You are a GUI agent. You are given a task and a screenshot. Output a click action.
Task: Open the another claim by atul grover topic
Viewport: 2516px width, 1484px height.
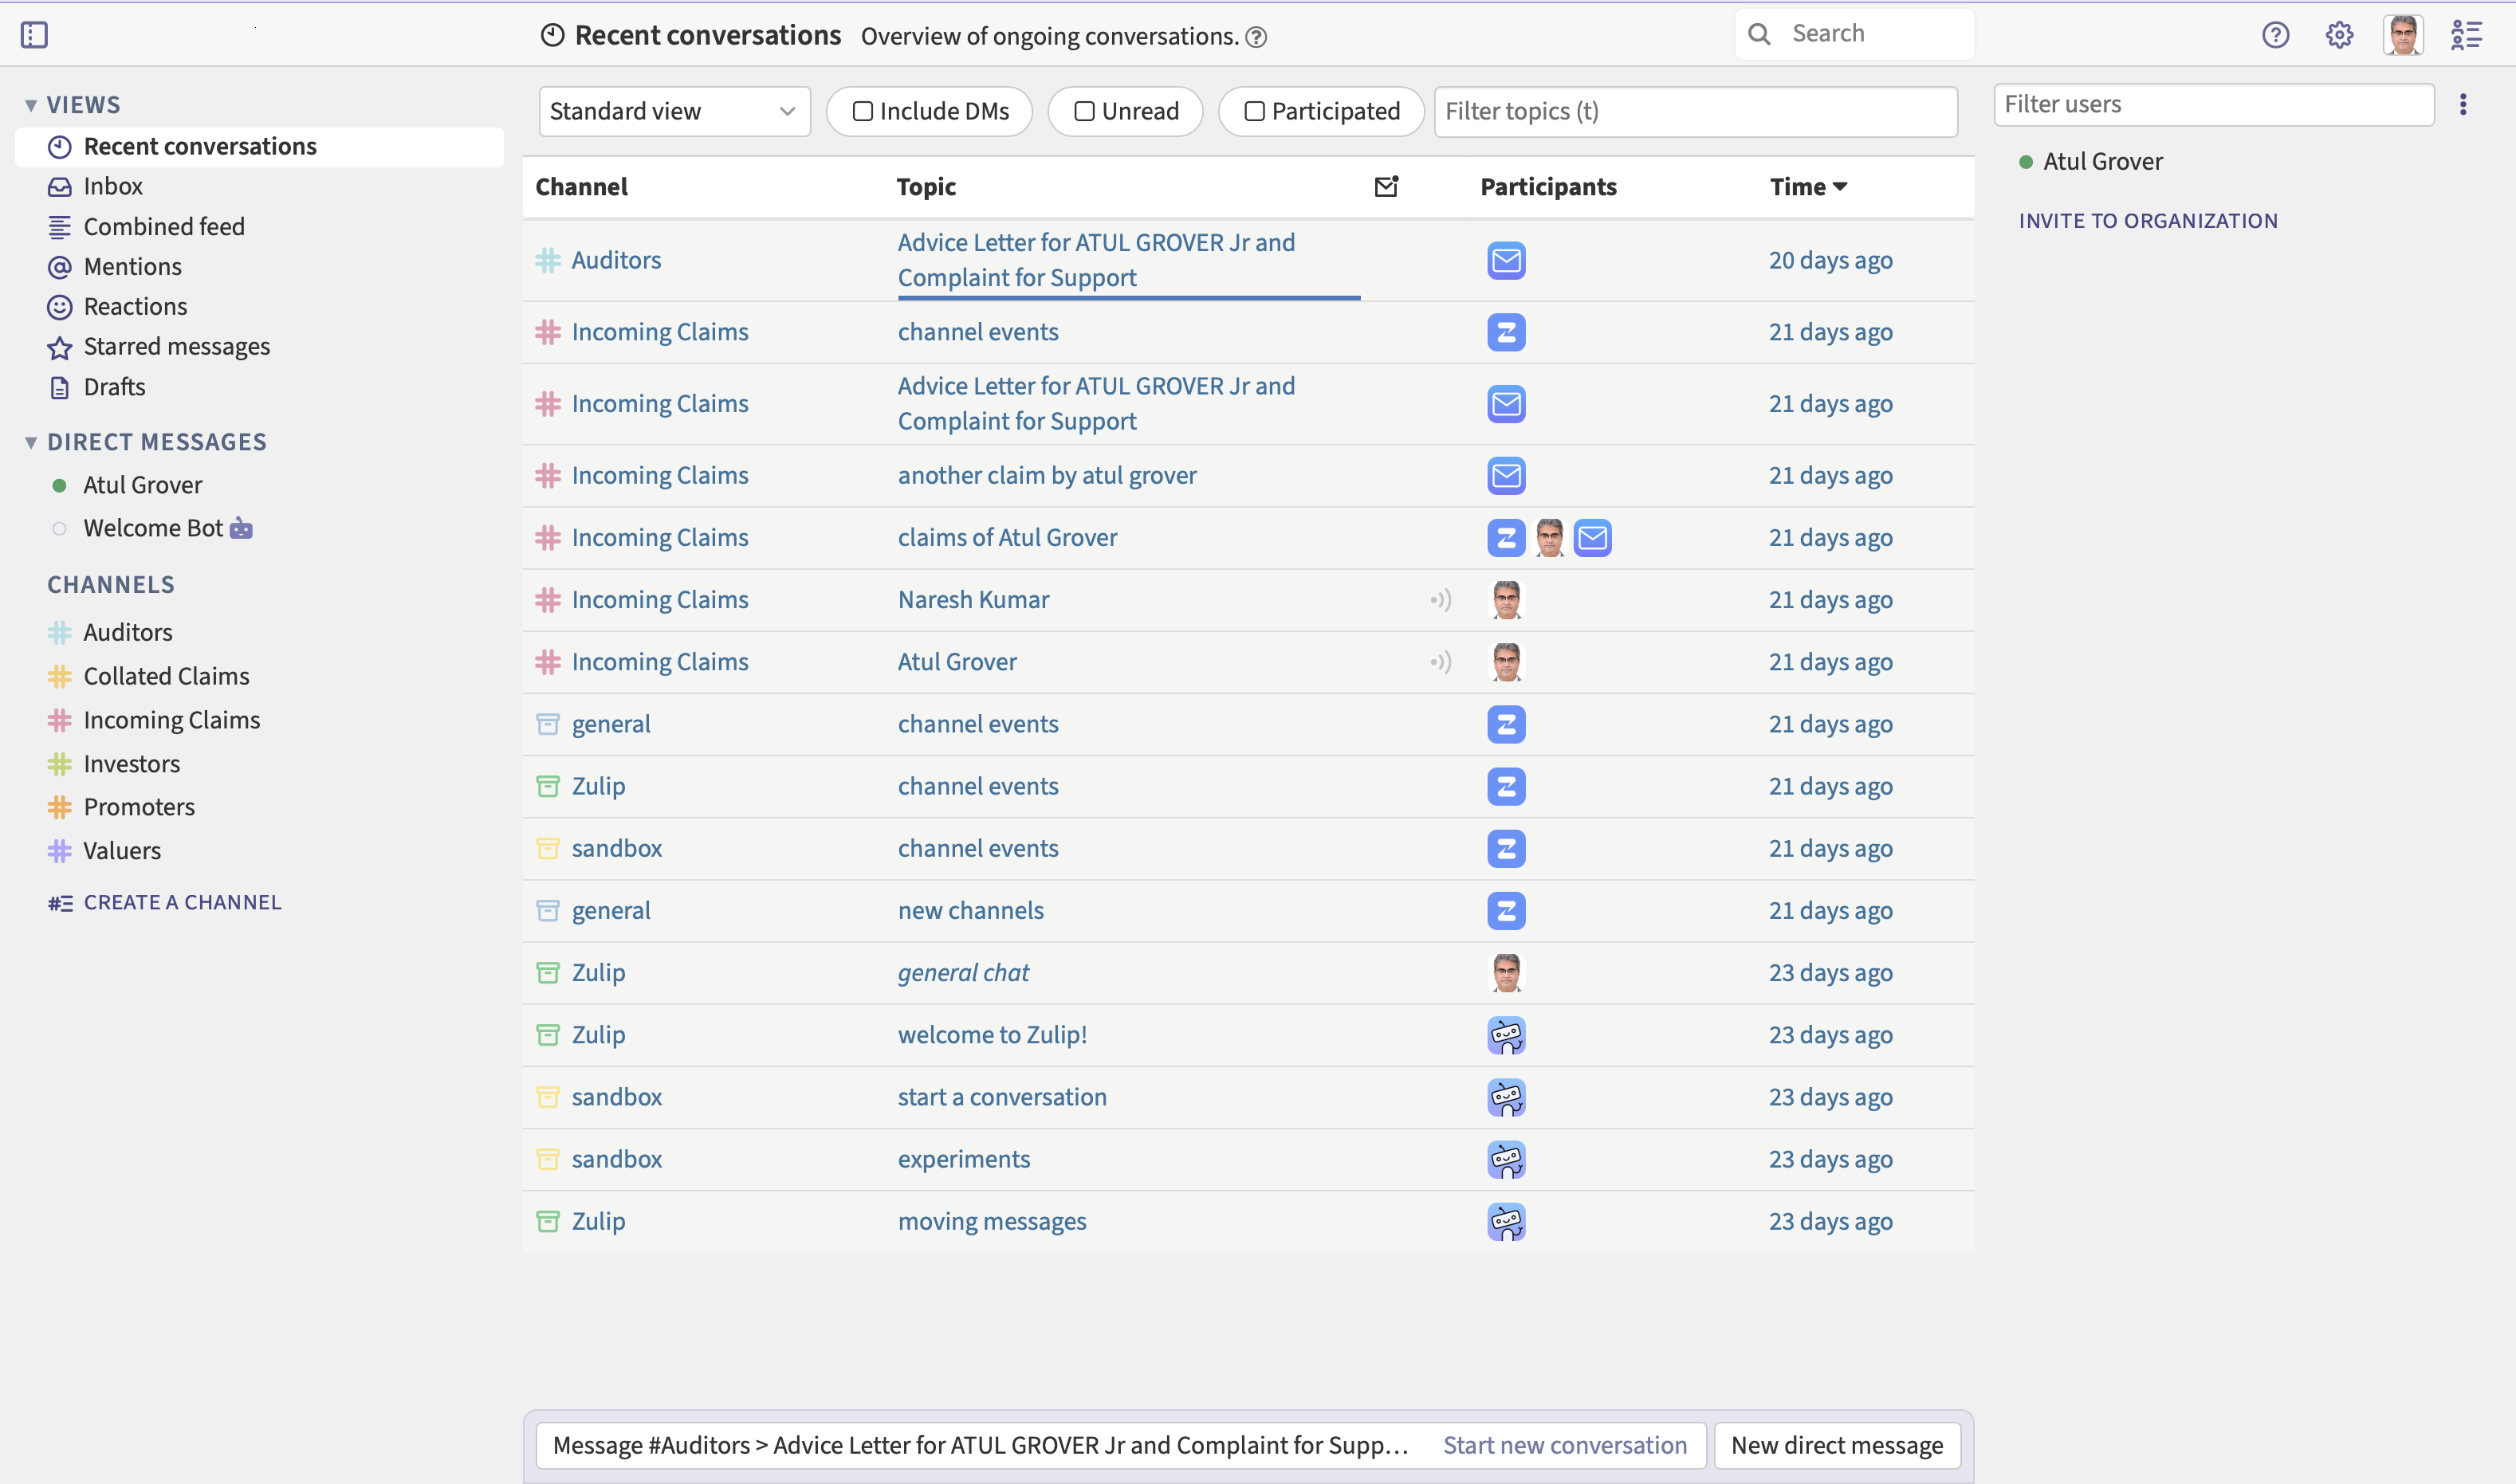click(x=1047, y=476)
